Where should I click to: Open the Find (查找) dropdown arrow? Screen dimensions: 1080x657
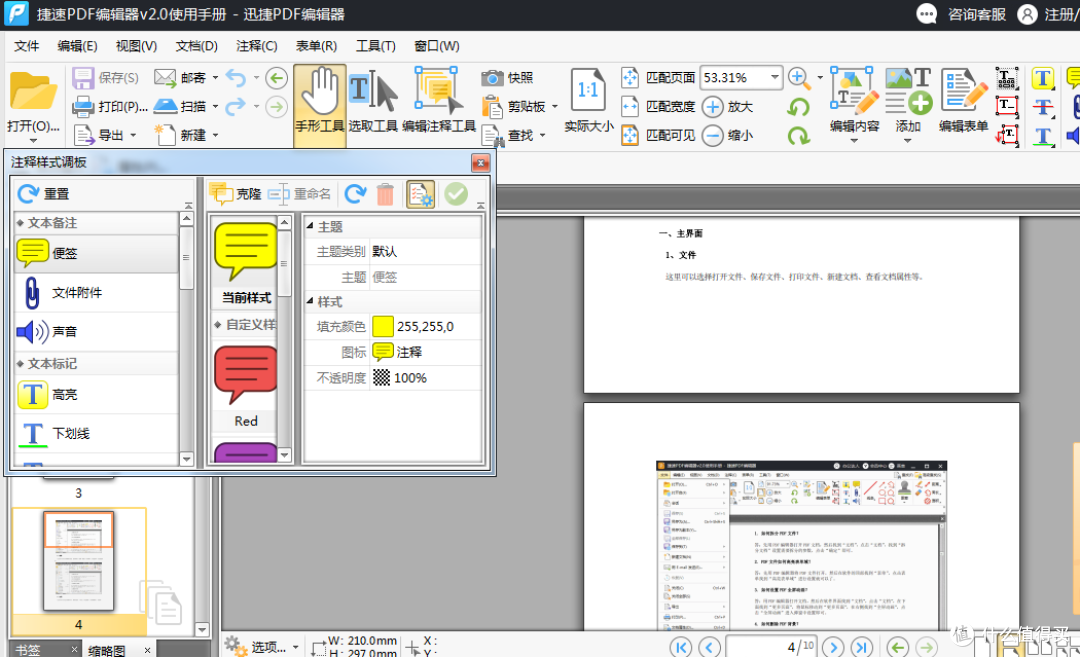point(543,136)
